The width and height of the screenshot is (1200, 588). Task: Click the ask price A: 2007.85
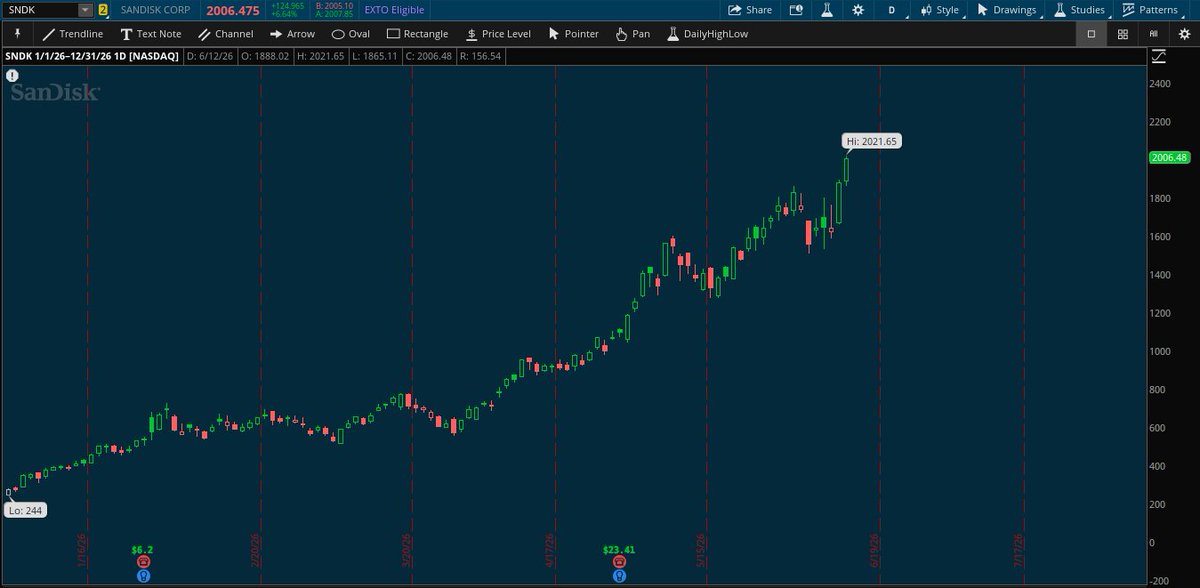(x=334, y=15)
